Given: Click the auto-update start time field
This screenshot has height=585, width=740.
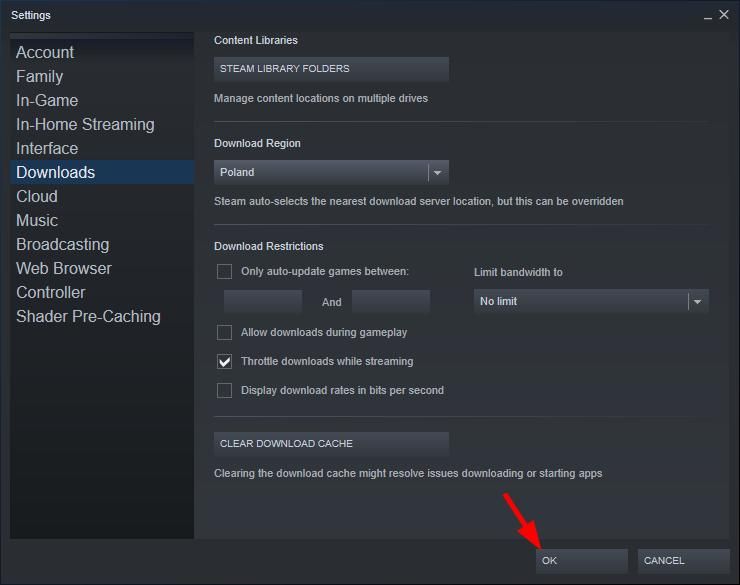Looking at the screenshot, I should click(x=263, y=301).
